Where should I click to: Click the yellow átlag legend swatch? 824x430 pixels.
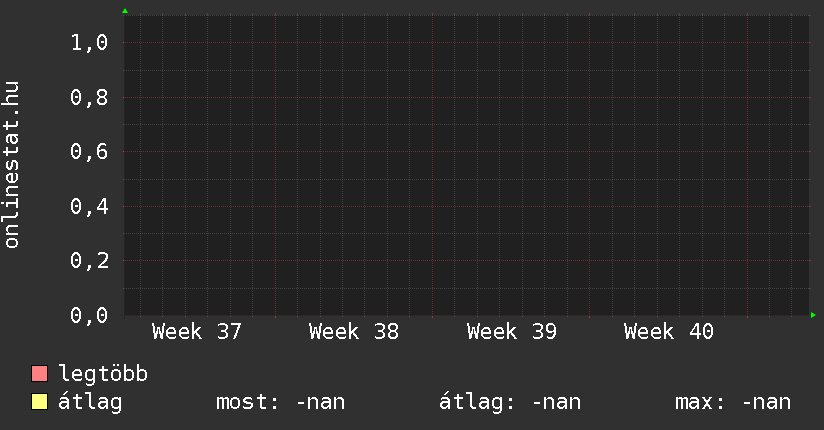39,402
